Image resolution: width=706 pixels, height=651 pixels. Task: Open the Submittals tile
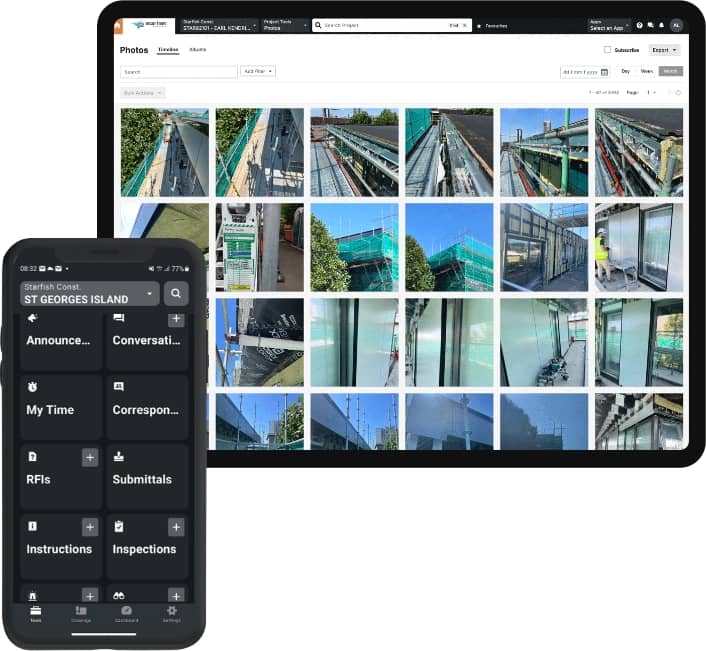tap(147, 477)
